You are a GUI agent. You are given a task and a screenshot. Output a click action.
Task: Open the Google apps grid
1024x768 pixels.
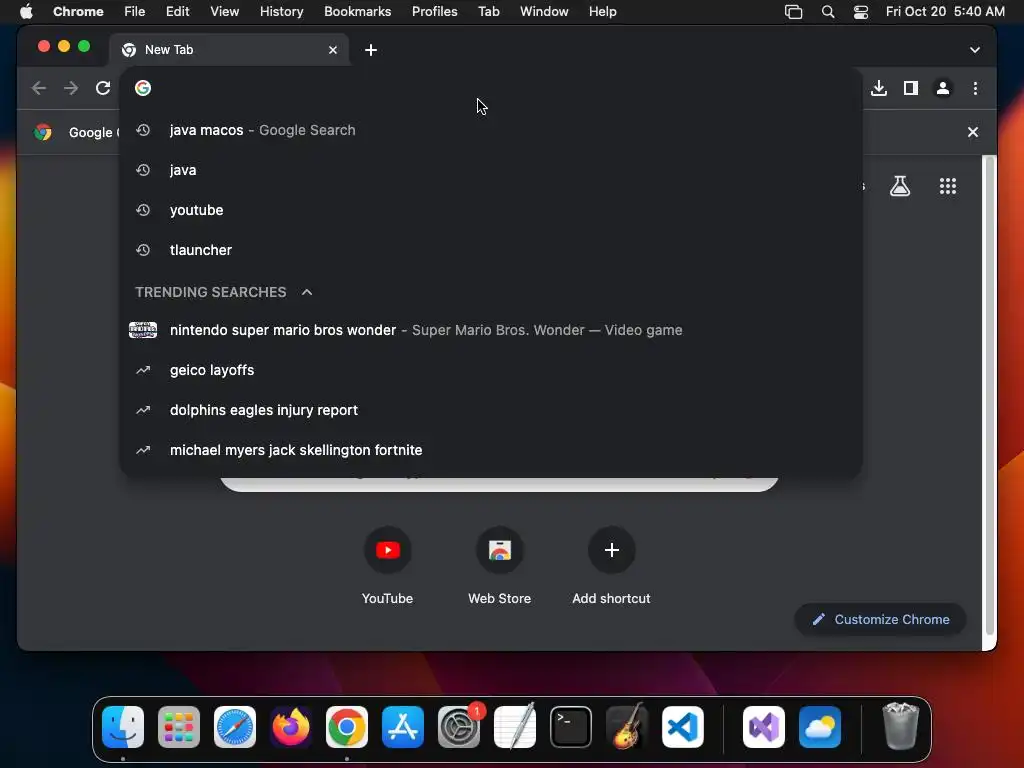coord(948,186)
